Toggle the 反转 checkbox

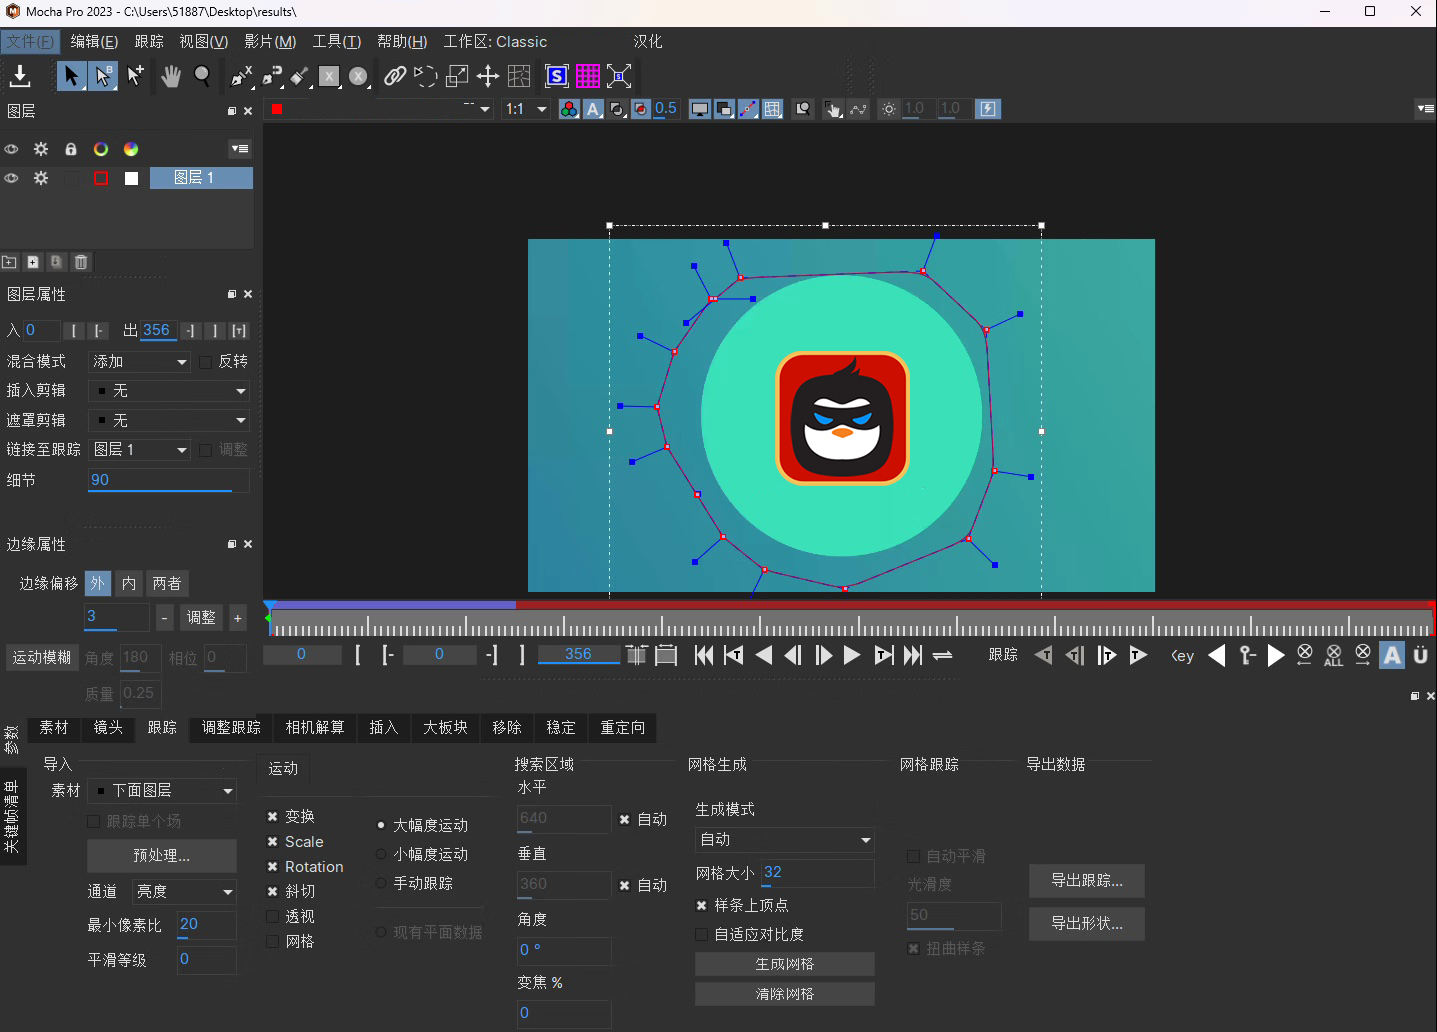206,362
